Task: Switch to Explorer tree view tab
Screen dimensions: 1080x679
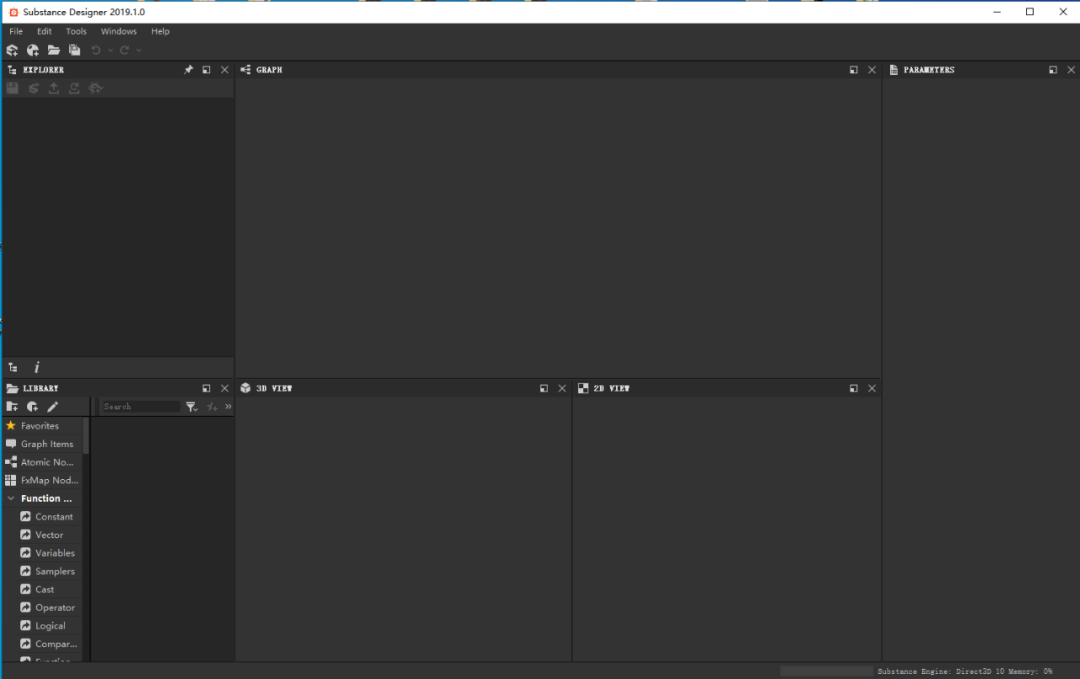Action: [x=13, y=368]
